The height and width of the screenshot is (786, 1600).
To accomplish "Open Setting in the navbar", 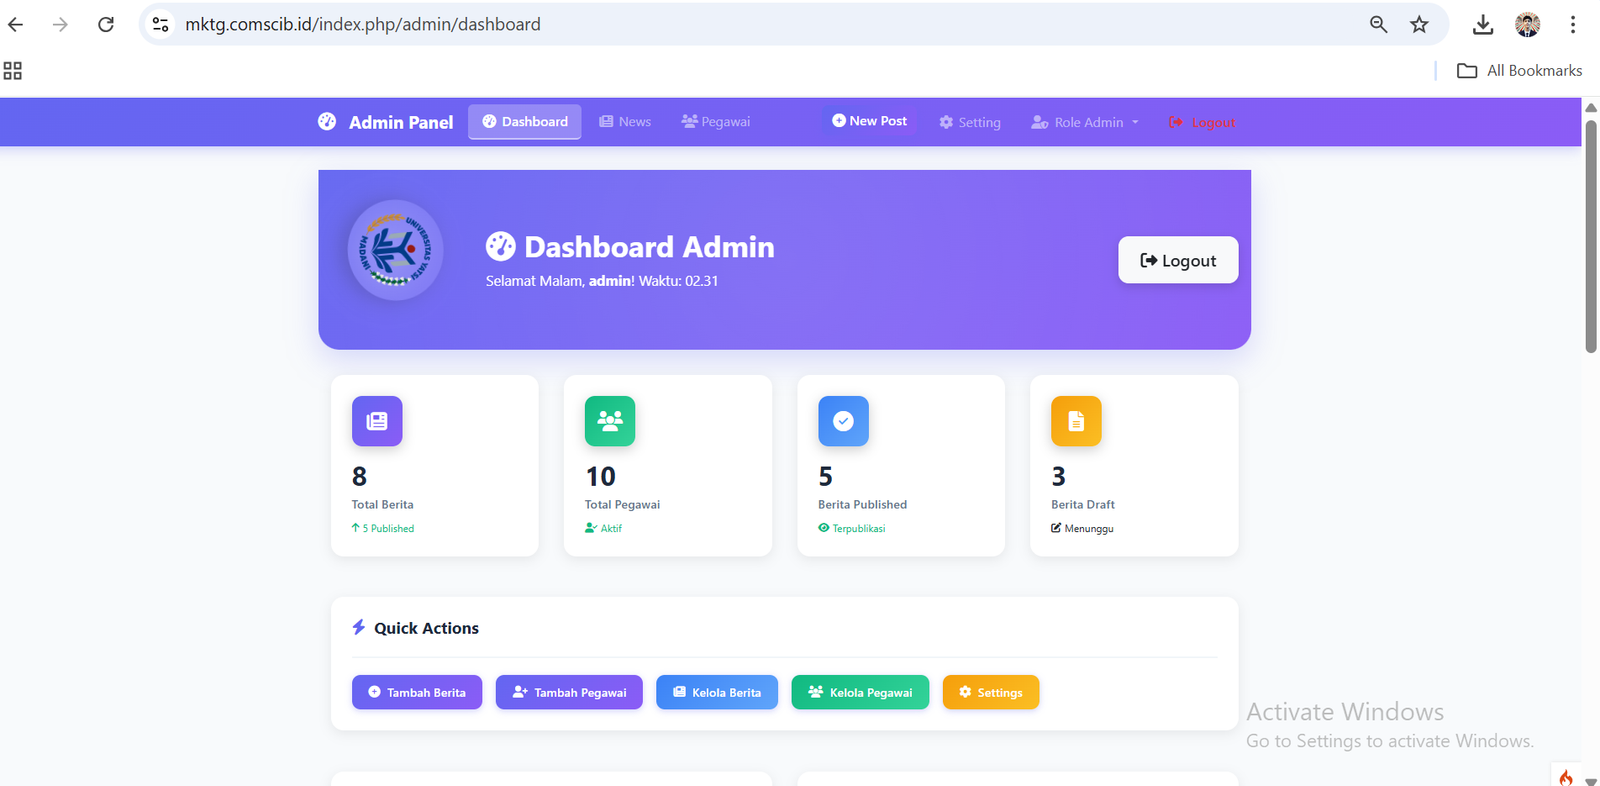I will (x=970, y=122).
